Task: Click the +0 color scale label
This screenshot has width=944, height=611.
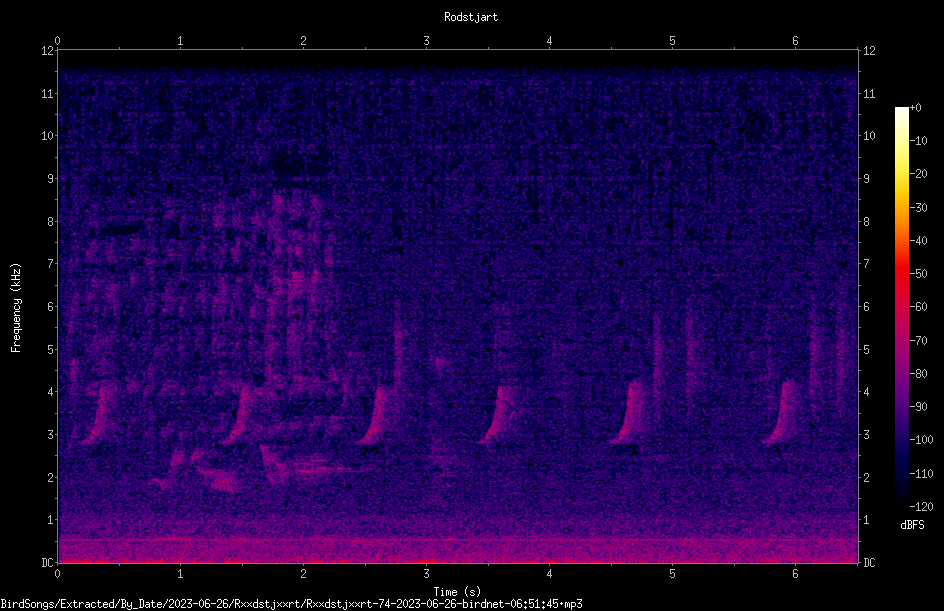Action: [916, 108]
